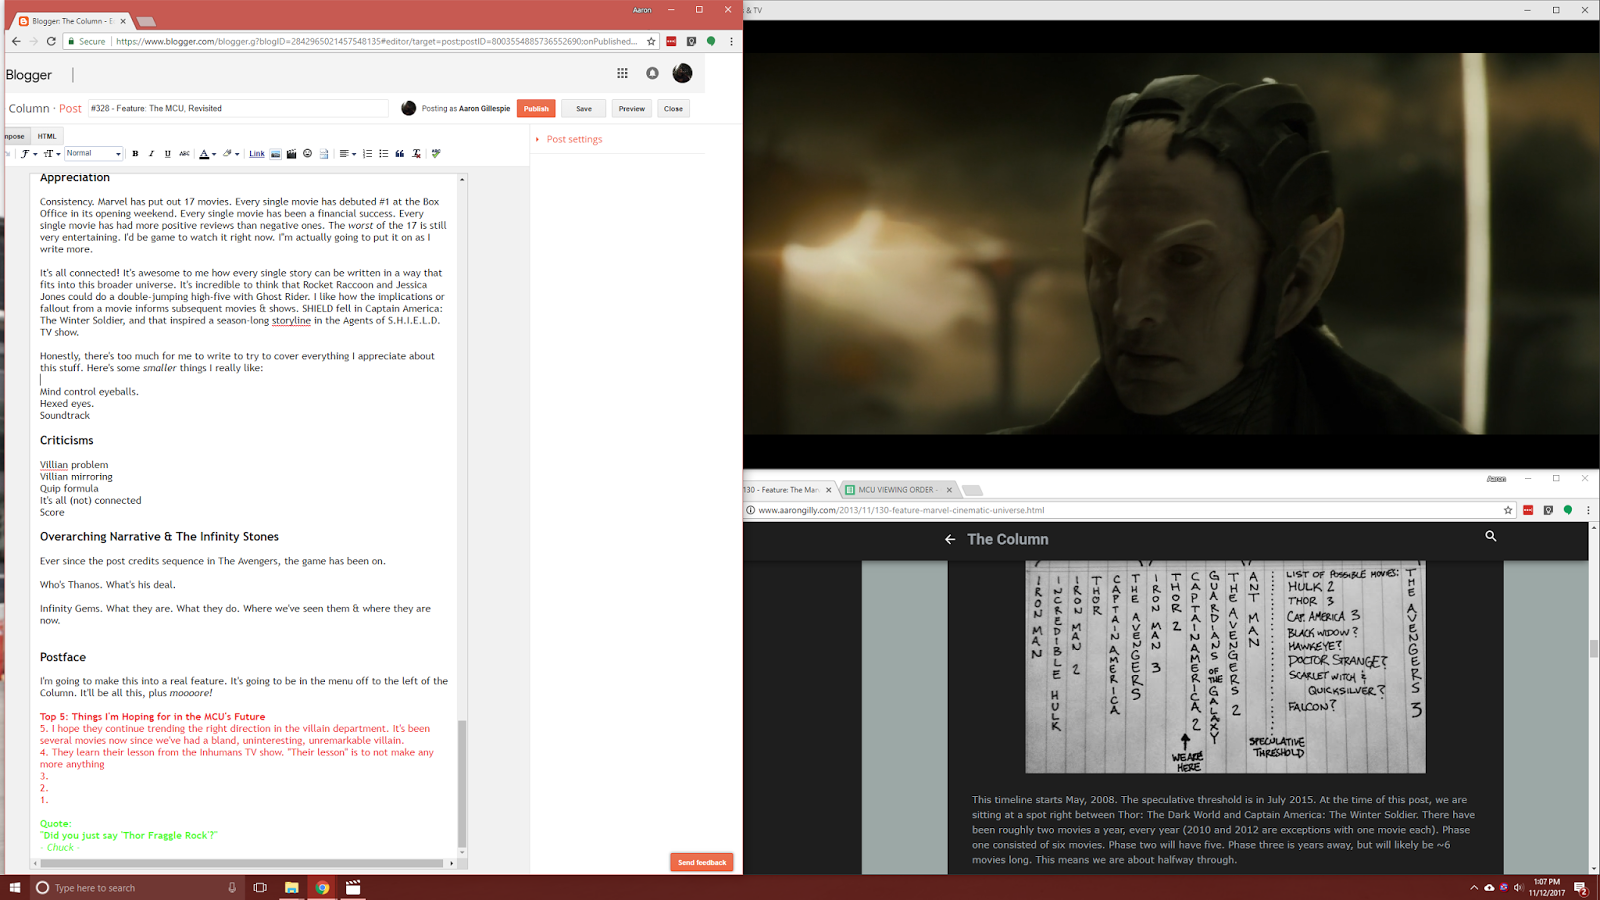
Task: Bookmark the Blogger page with the star
Action: coord(651,41)
